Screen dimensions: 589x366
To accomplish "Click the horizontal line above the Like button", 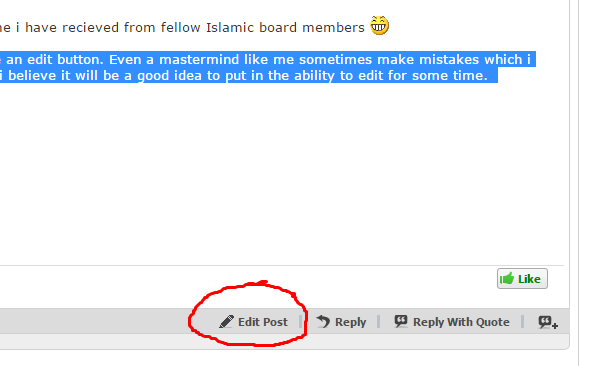I will click(282, 265).
